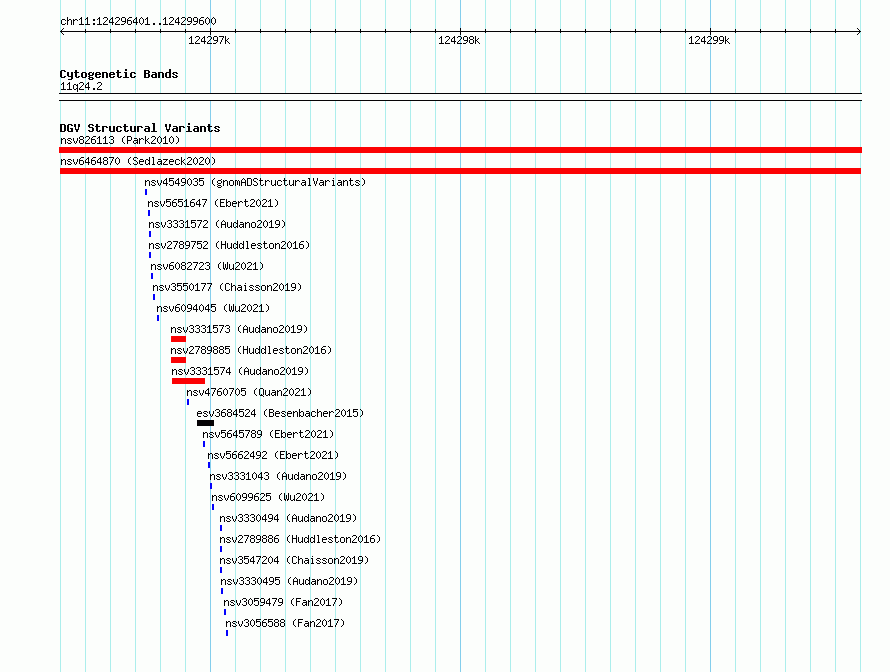Select nsv3331043 (Audano2019) variant
Viewport: 890px width, 672px height.
[x=278, y=476]
